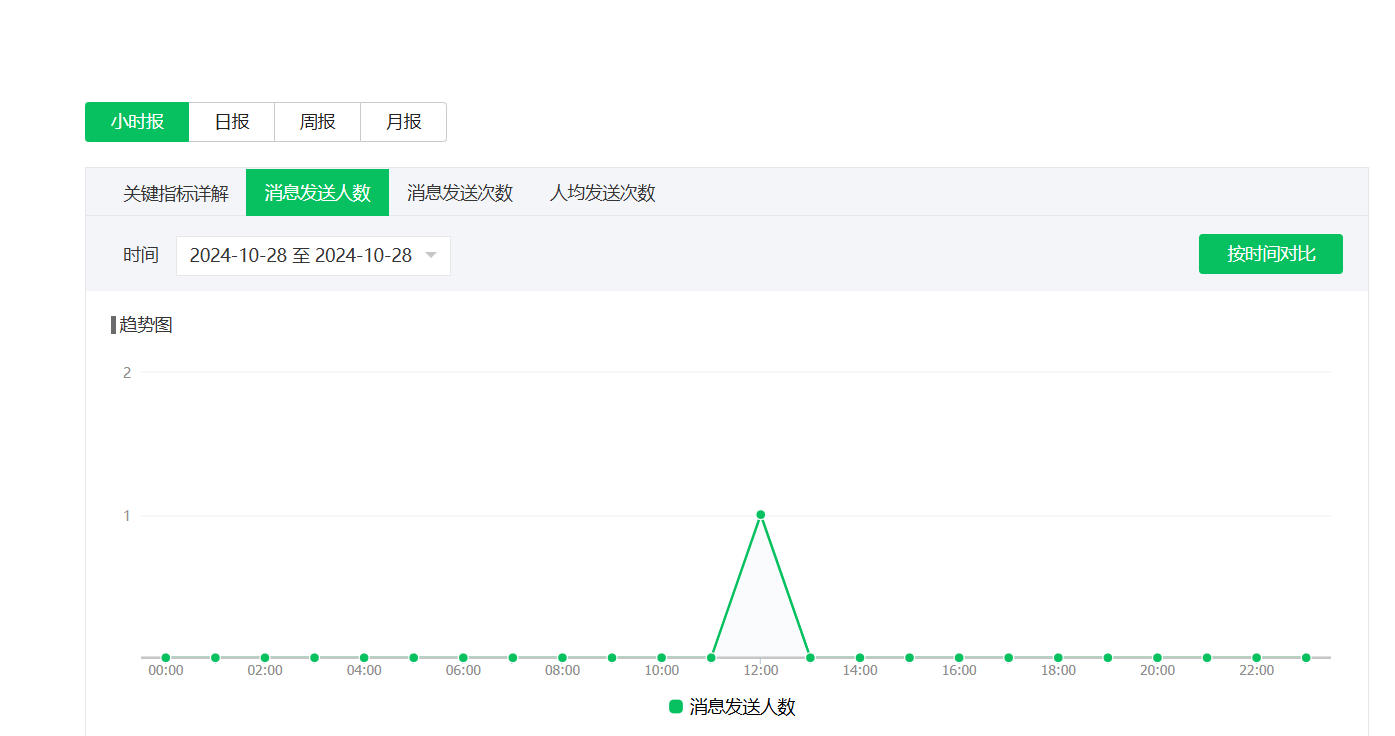Click the 消息发送人数 legend label text
Viewport: 1395px width, 736px height.
click(x=742, y=707)
